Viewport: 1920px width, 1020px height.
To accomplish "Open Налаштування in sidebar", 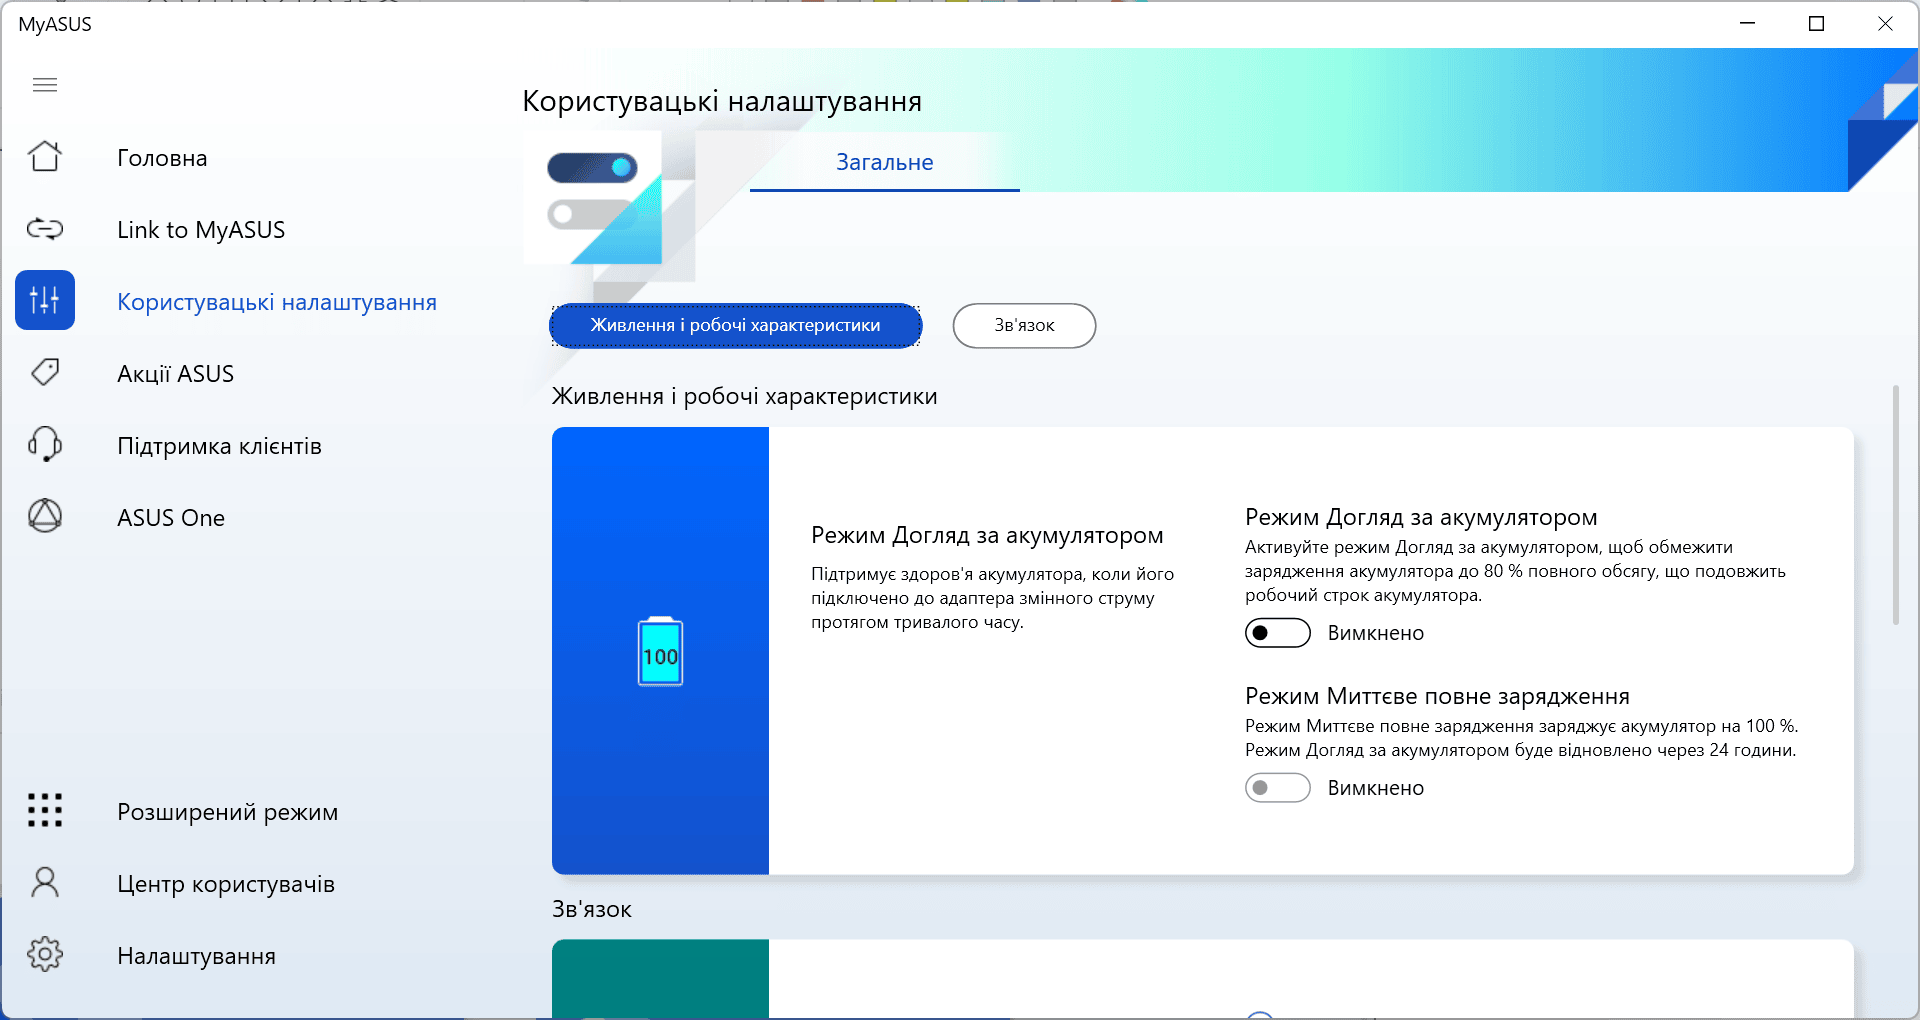I will [196, 956].
